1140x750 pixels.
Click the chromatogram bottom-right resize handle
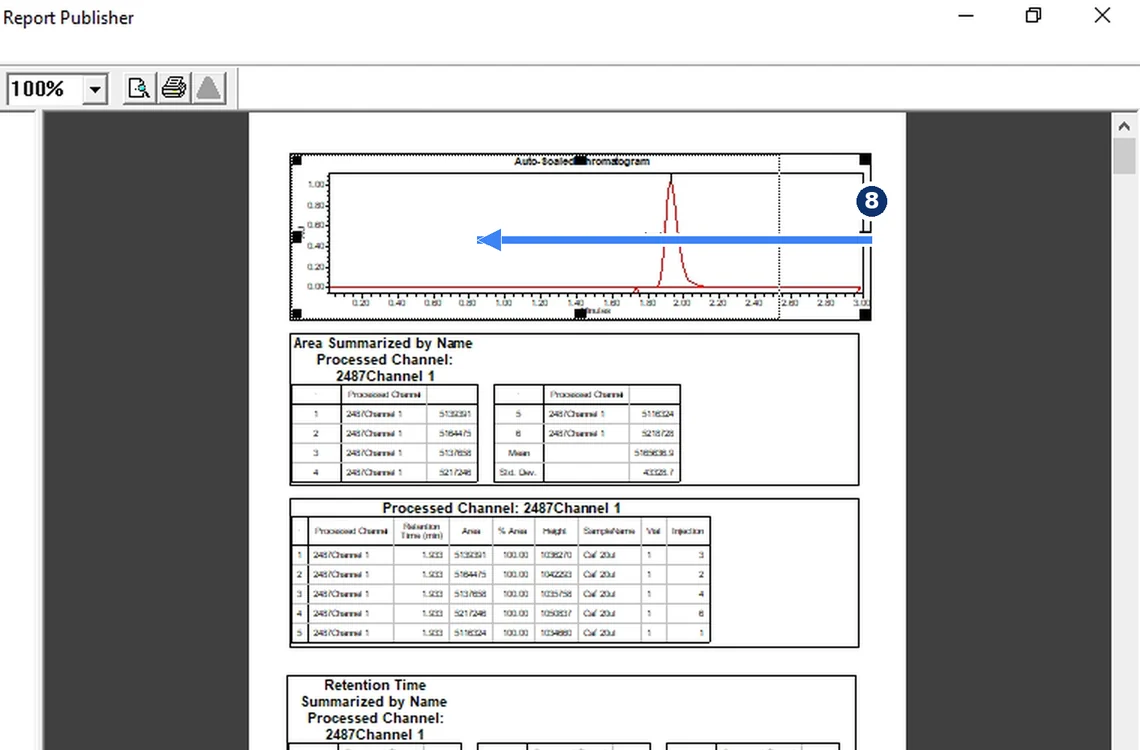point(865,314)
